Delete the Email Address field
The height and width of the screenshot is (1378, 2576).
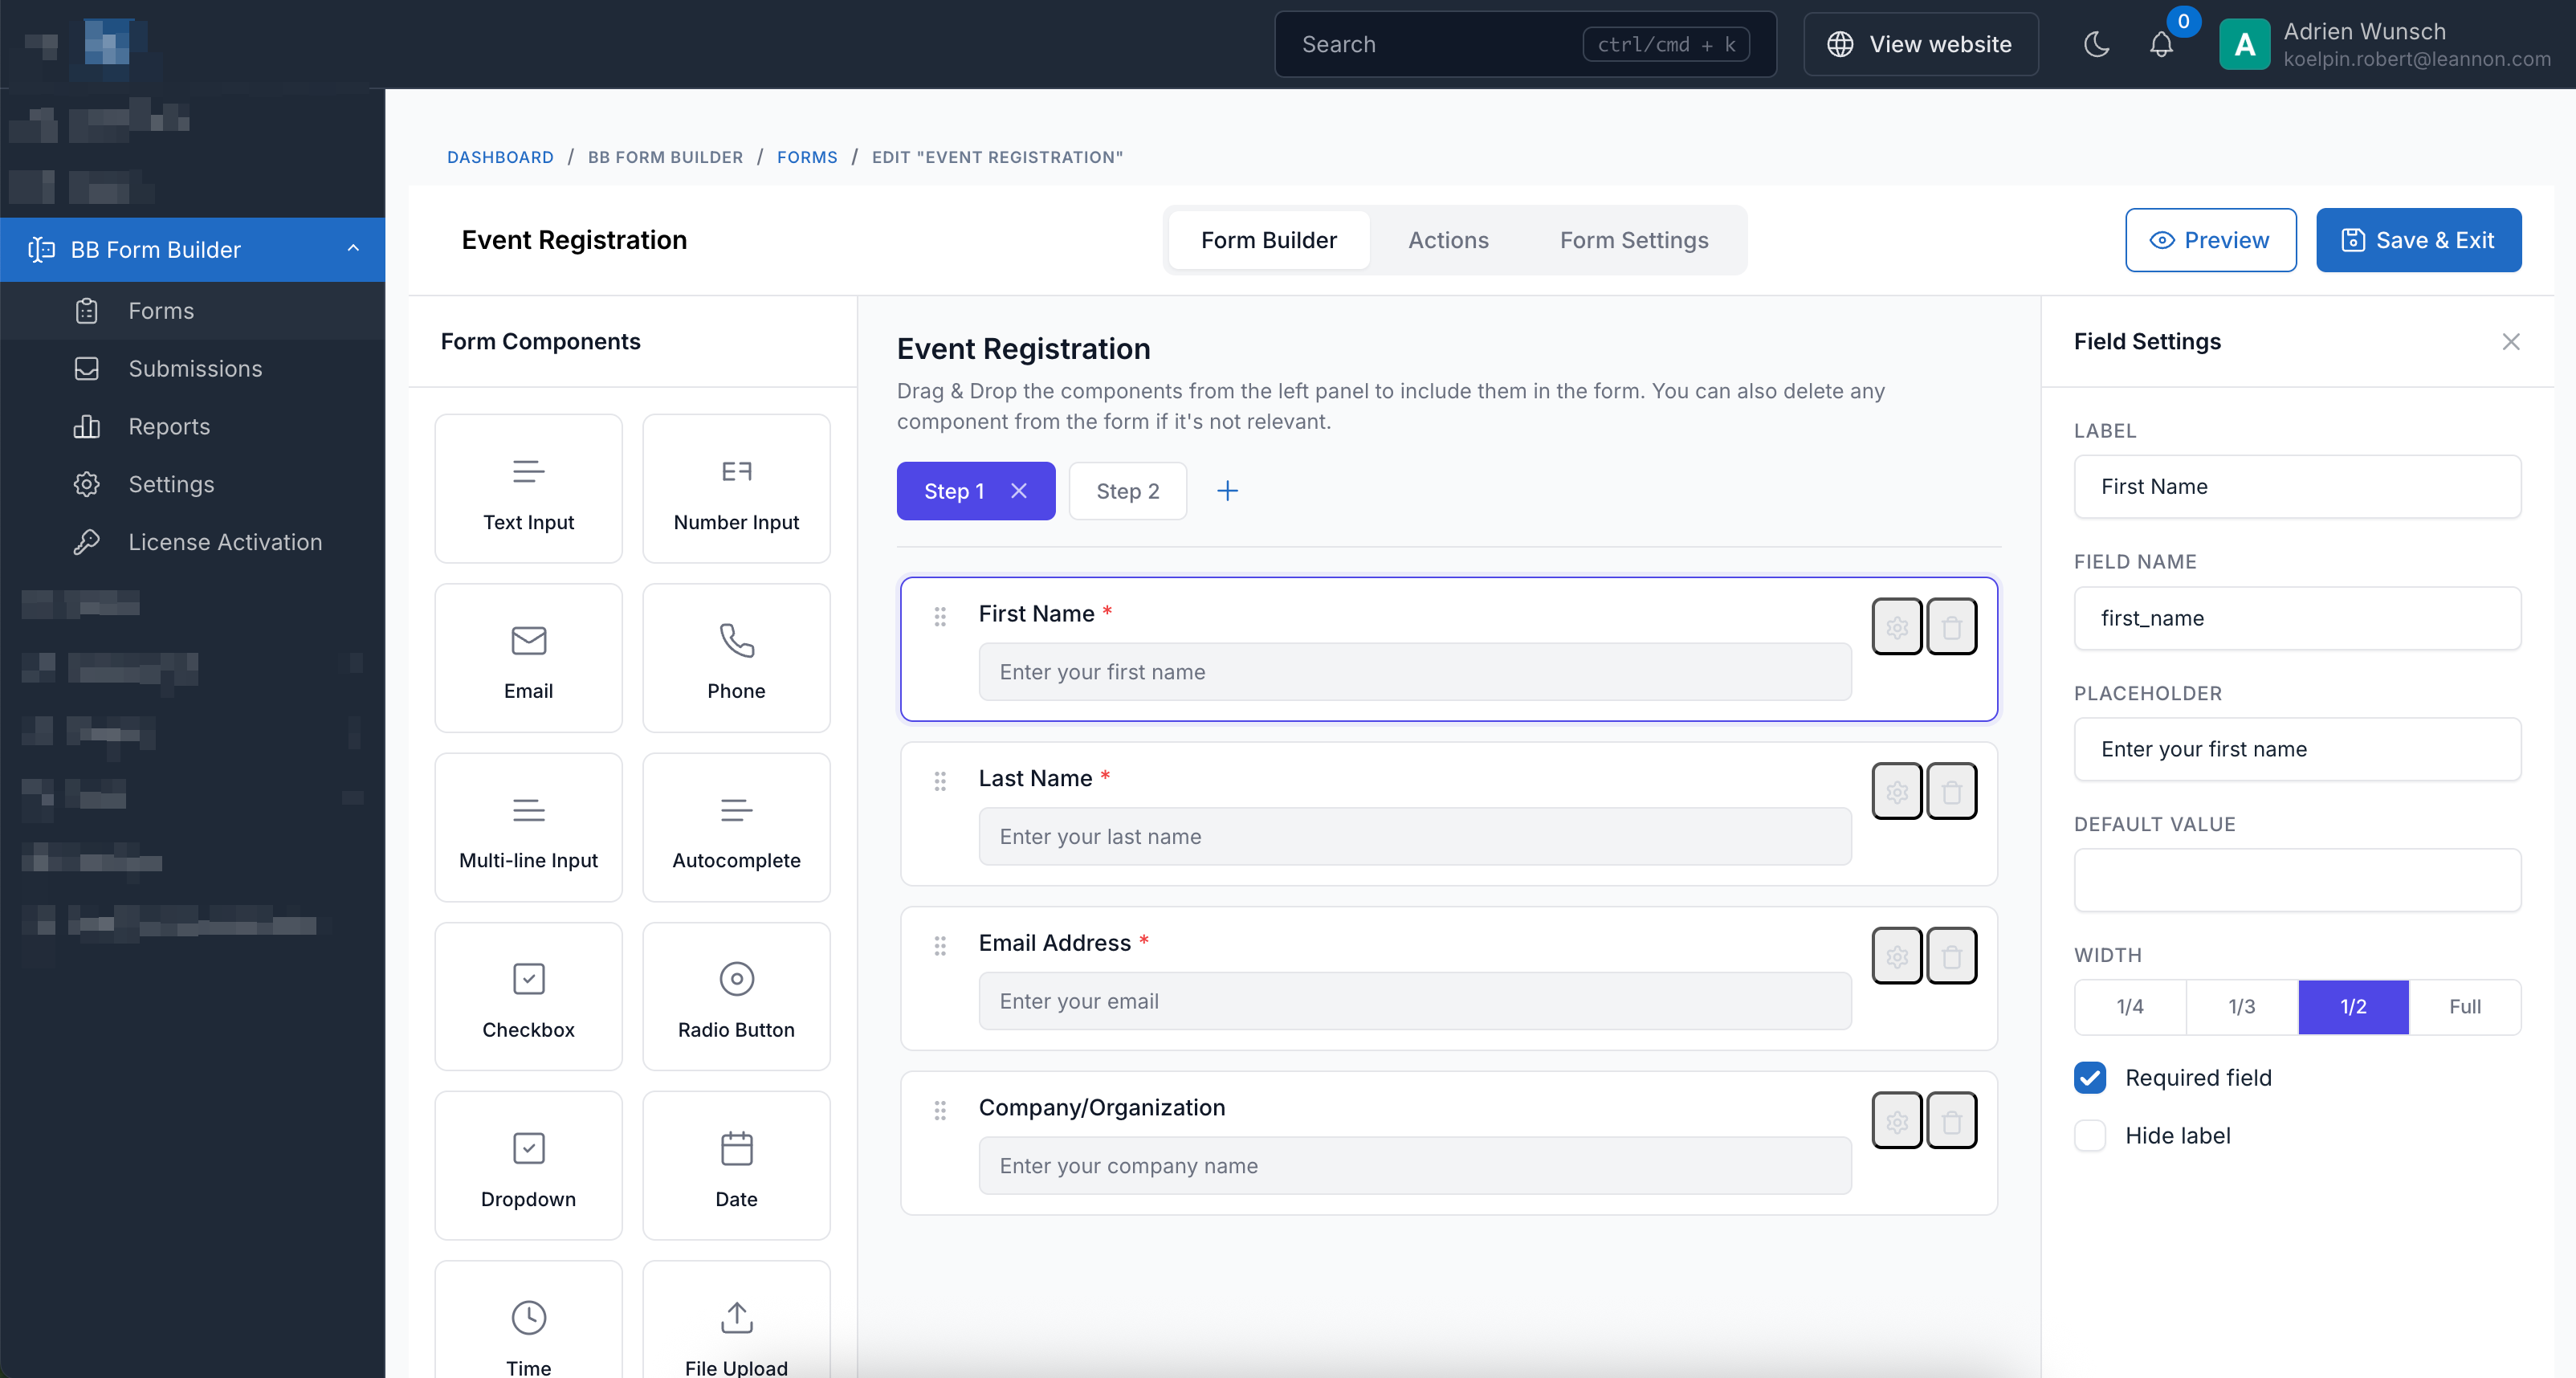(1951, 955)
